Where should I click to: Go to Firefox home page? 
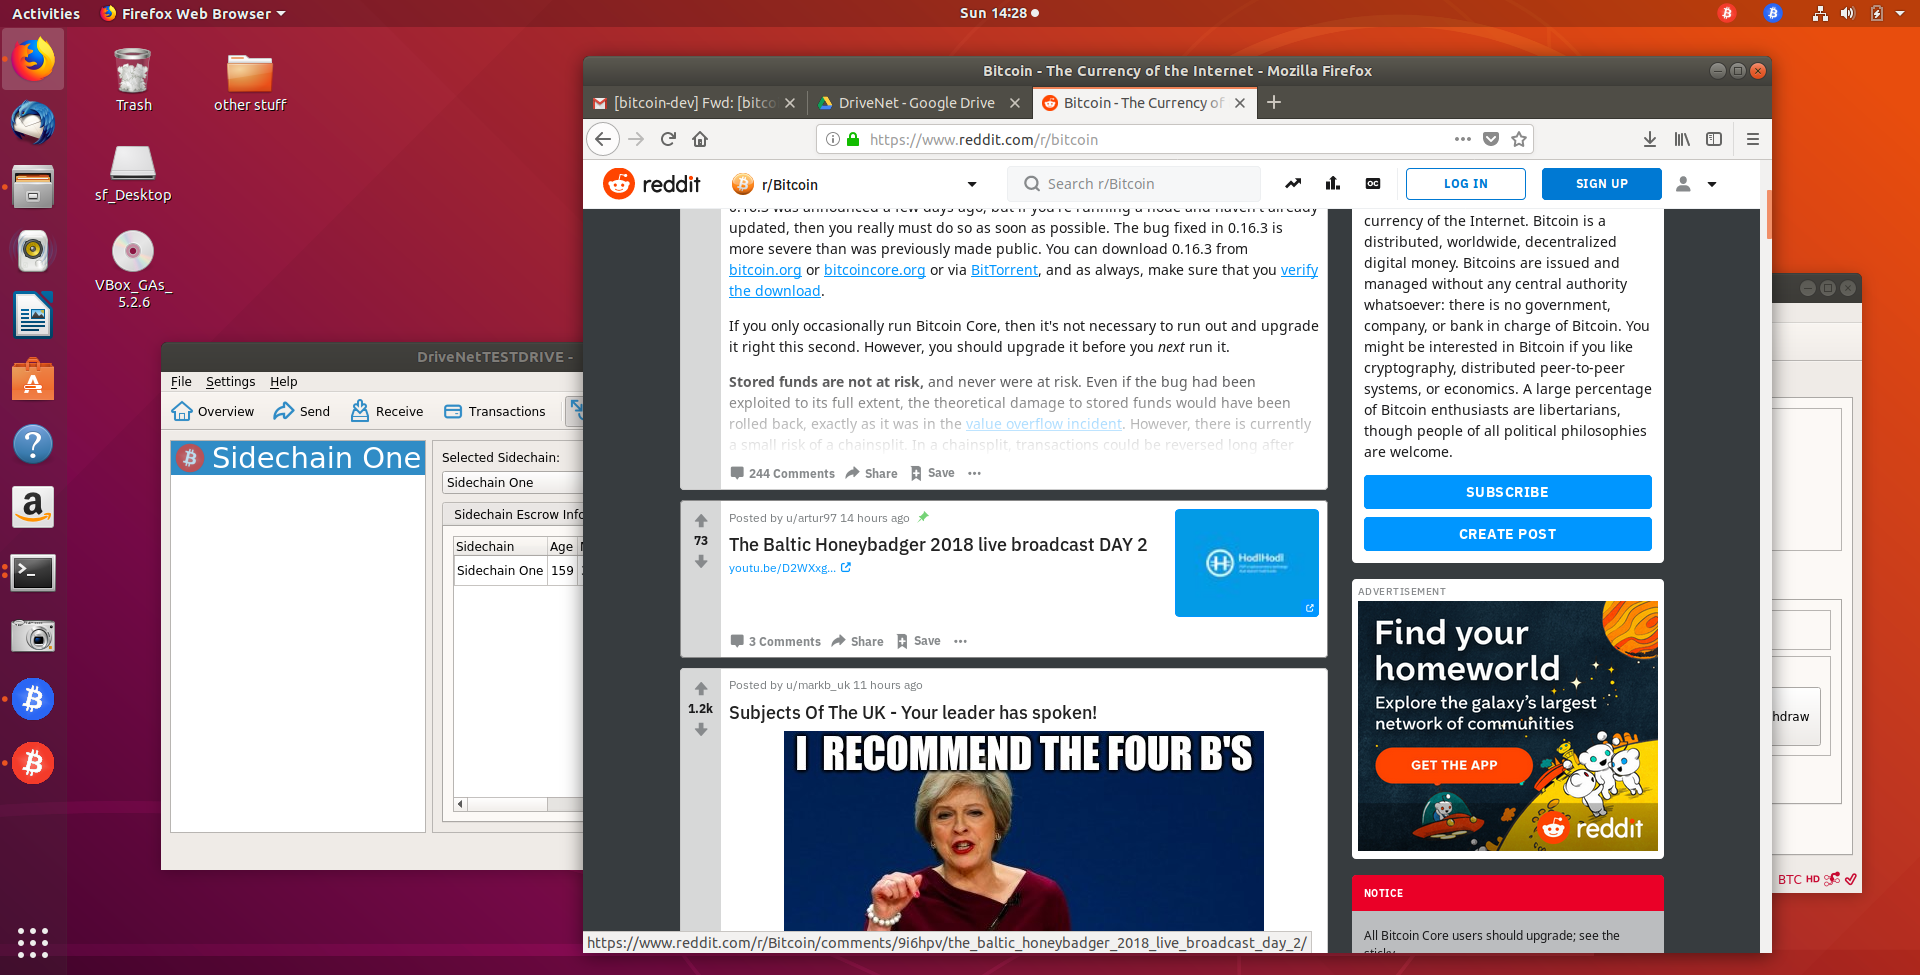pyautogui.click(x=700, y=139)
